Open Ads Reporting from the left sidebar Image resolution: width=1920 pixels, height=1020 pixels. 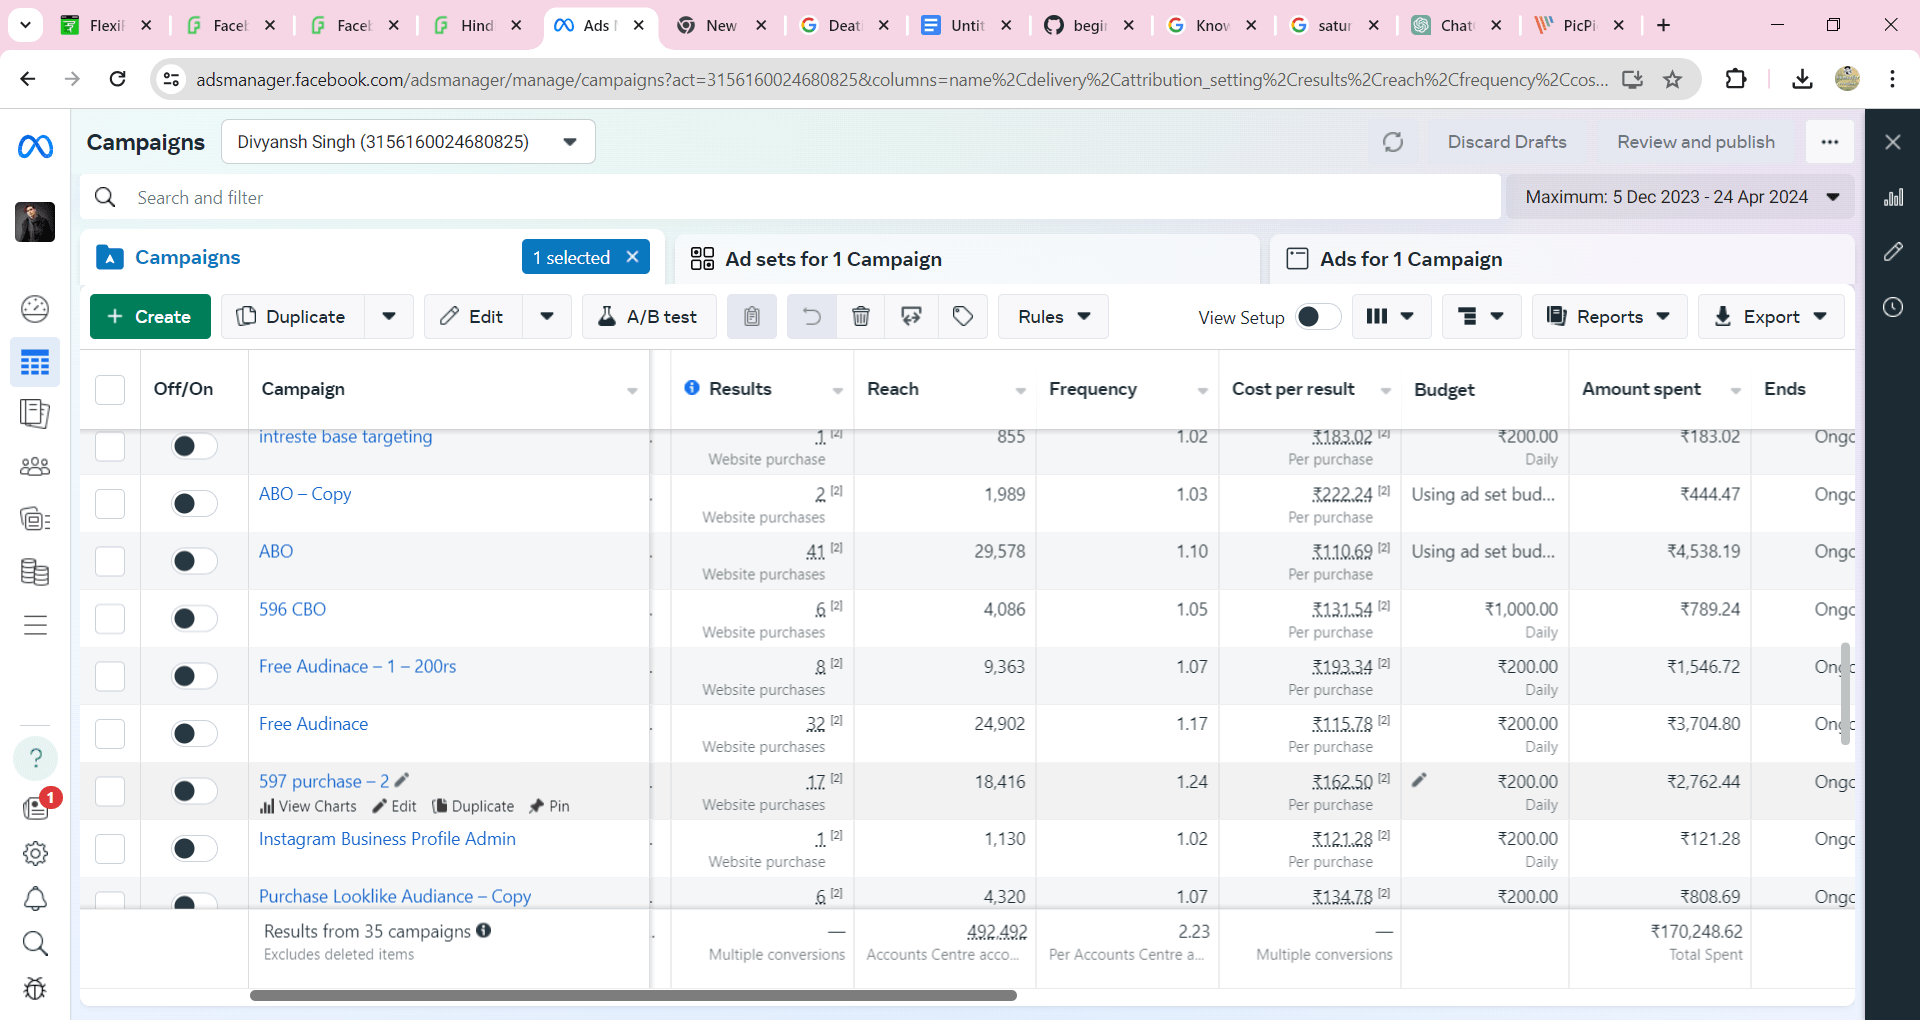[35, 414]
